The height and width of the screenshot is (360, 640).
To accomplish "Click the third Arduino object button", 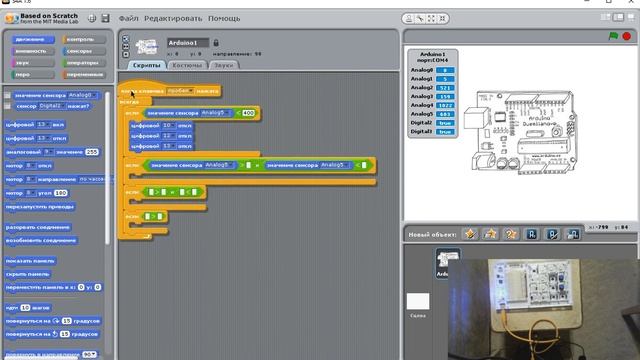I will point(573,234).
